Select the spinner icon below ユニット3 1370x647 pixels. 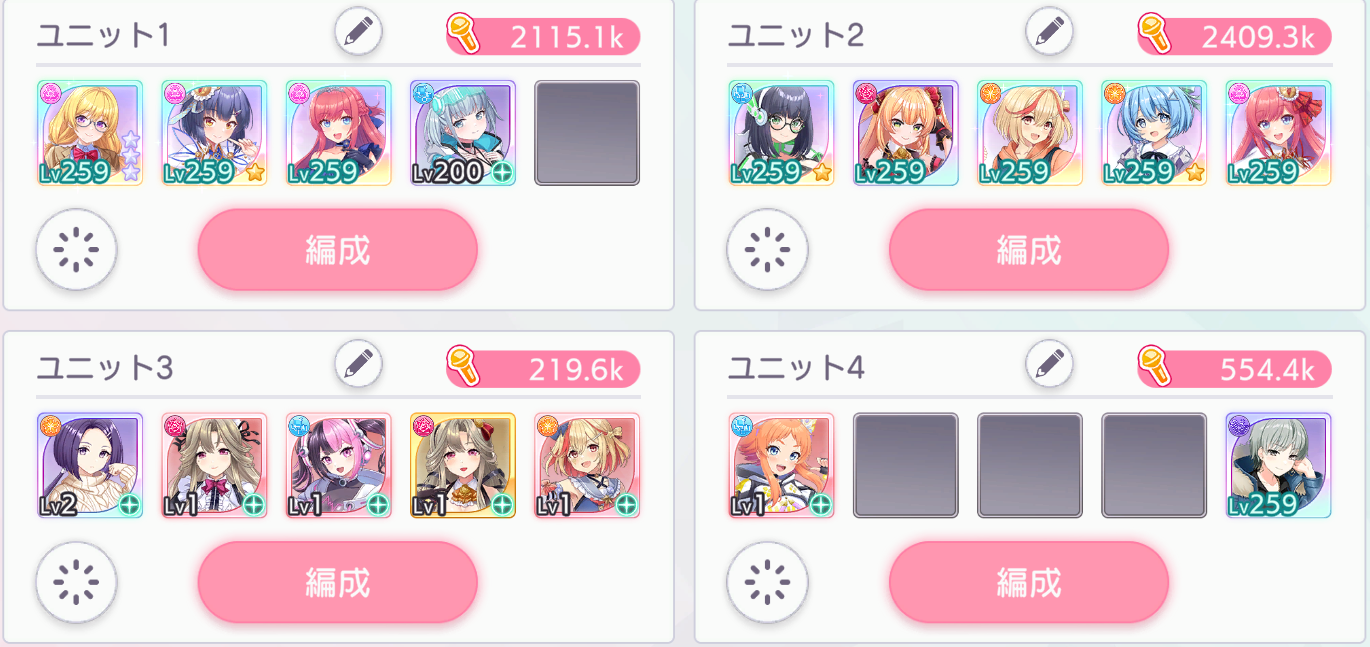coord(77,582)
